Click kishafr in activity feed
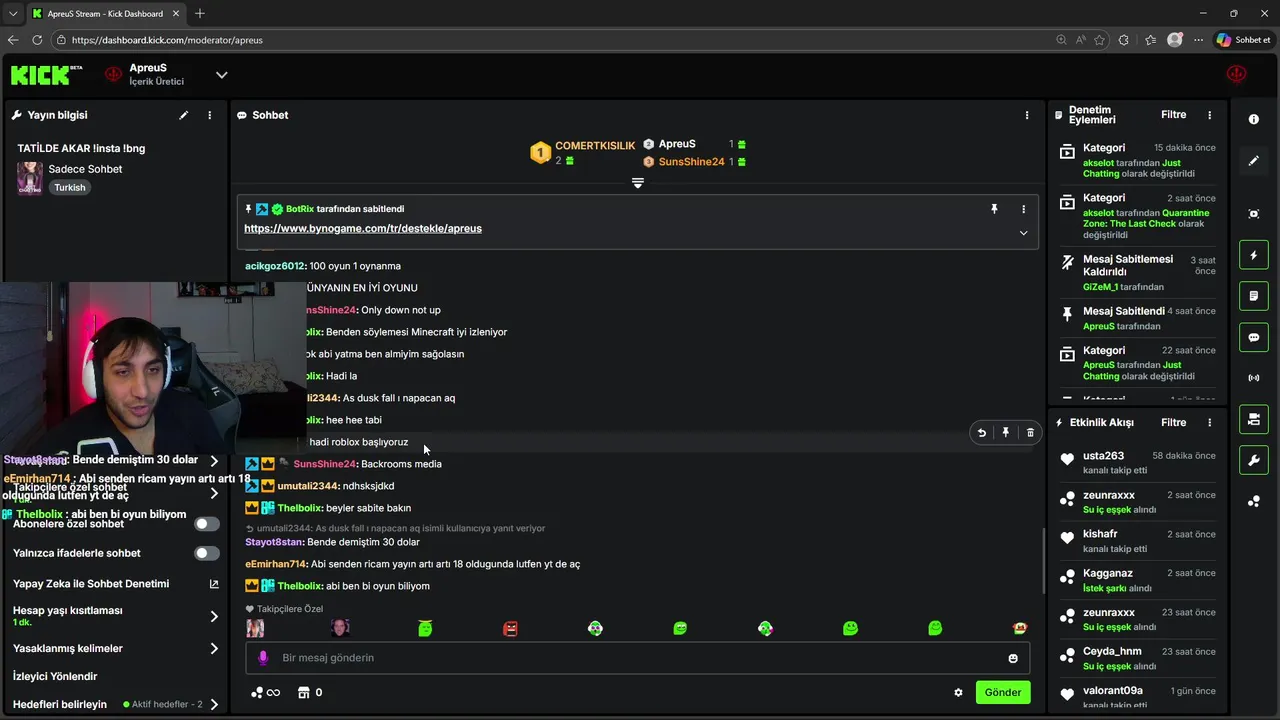The height and width of the screenshot is (720, 1280). pos(1100,534)
